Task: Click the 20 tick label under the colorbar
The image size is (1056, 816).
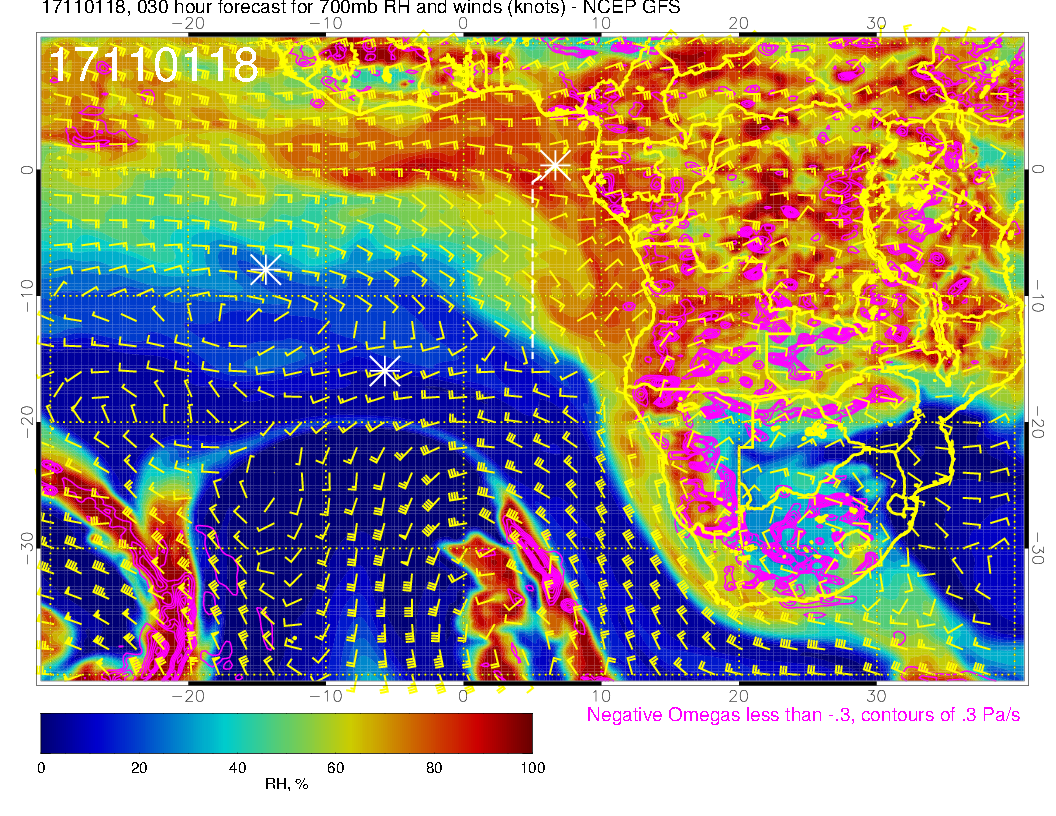Action: click(139, 768)
